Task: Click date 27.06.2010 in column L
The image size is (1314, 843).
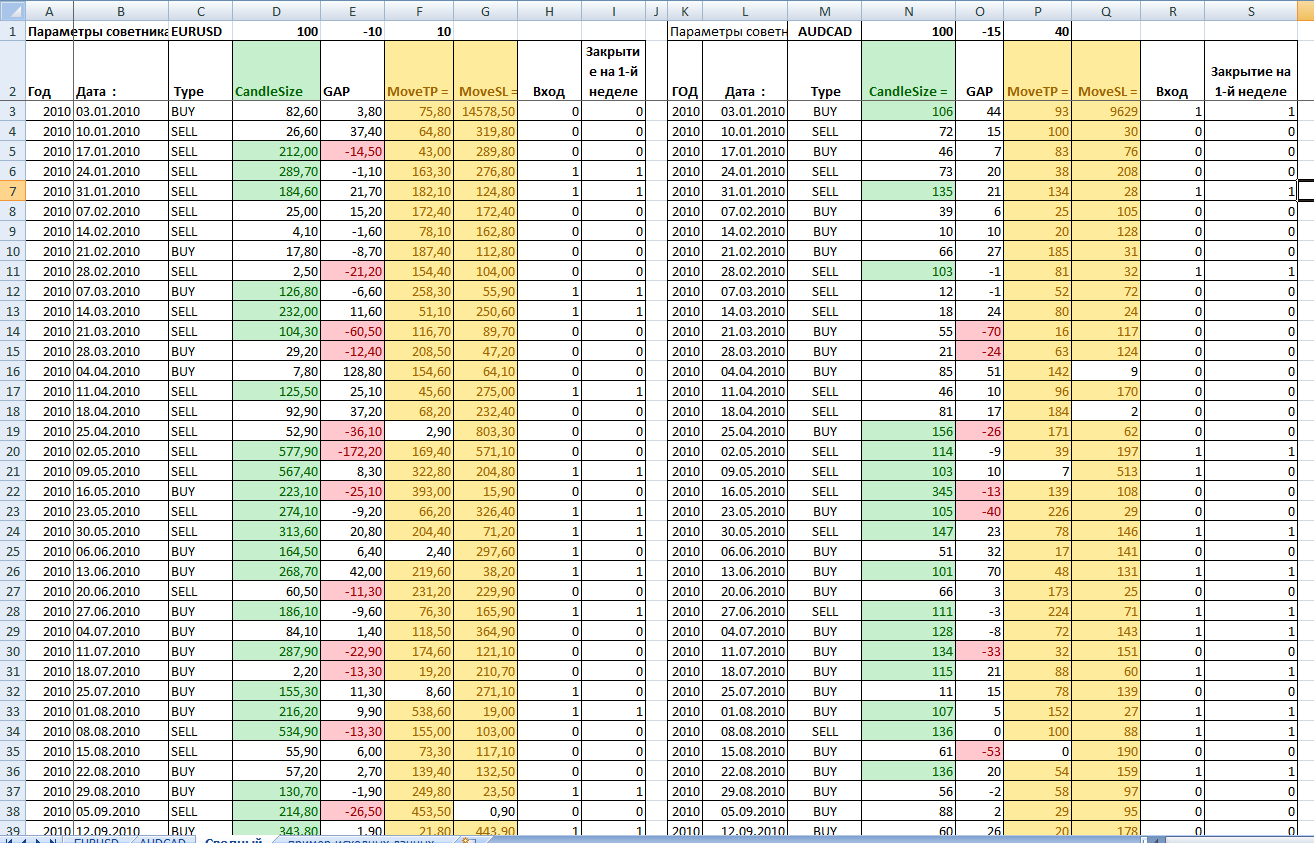Action: 745,611
